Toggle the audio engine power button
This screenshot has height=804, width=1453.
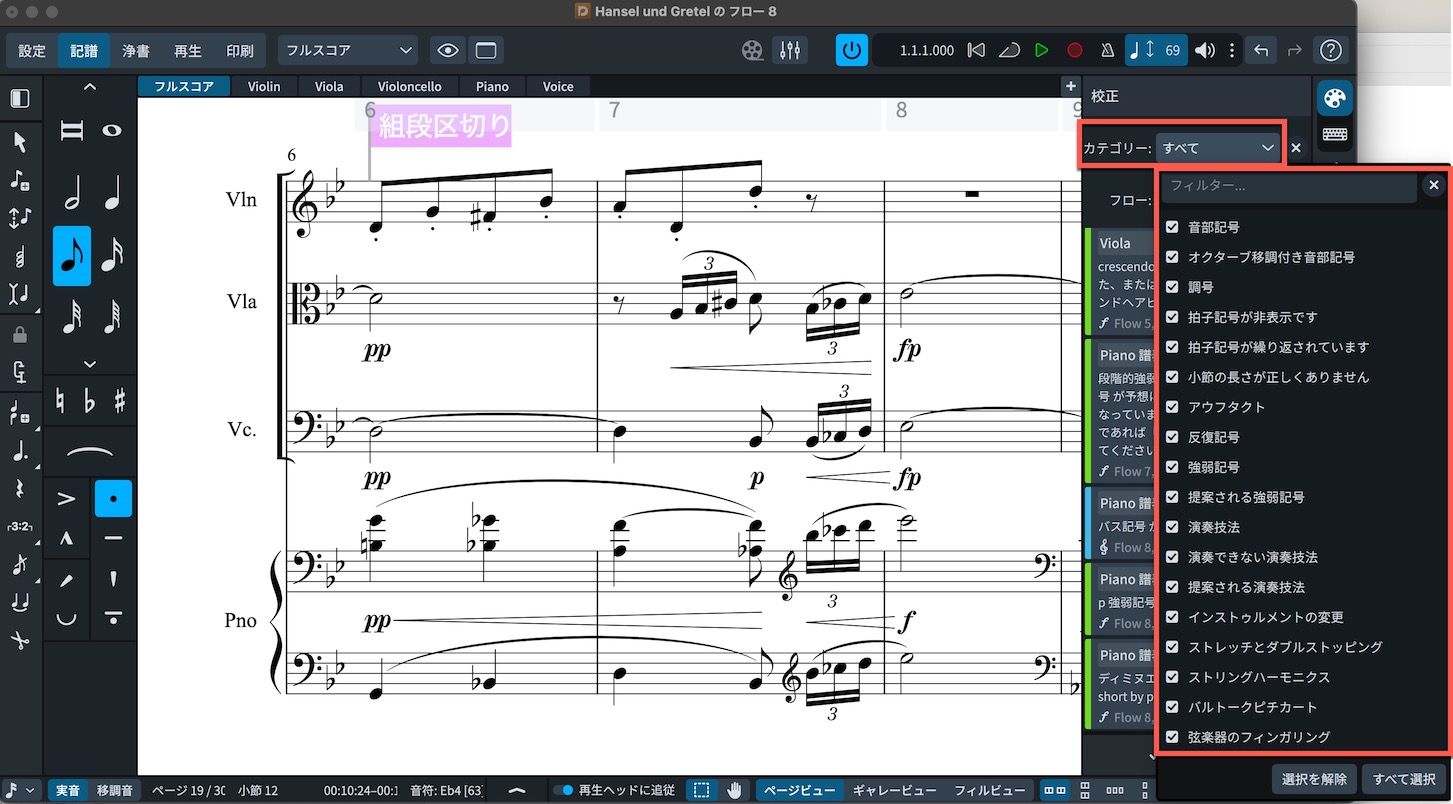[x=852, y=50]
